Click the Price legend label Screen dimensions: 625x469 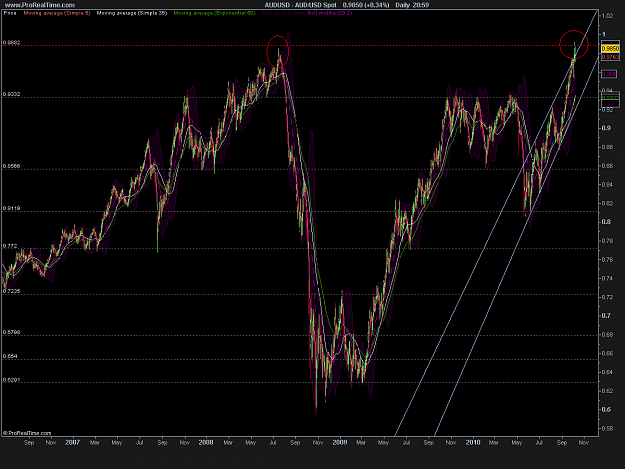tap(10, 13)
